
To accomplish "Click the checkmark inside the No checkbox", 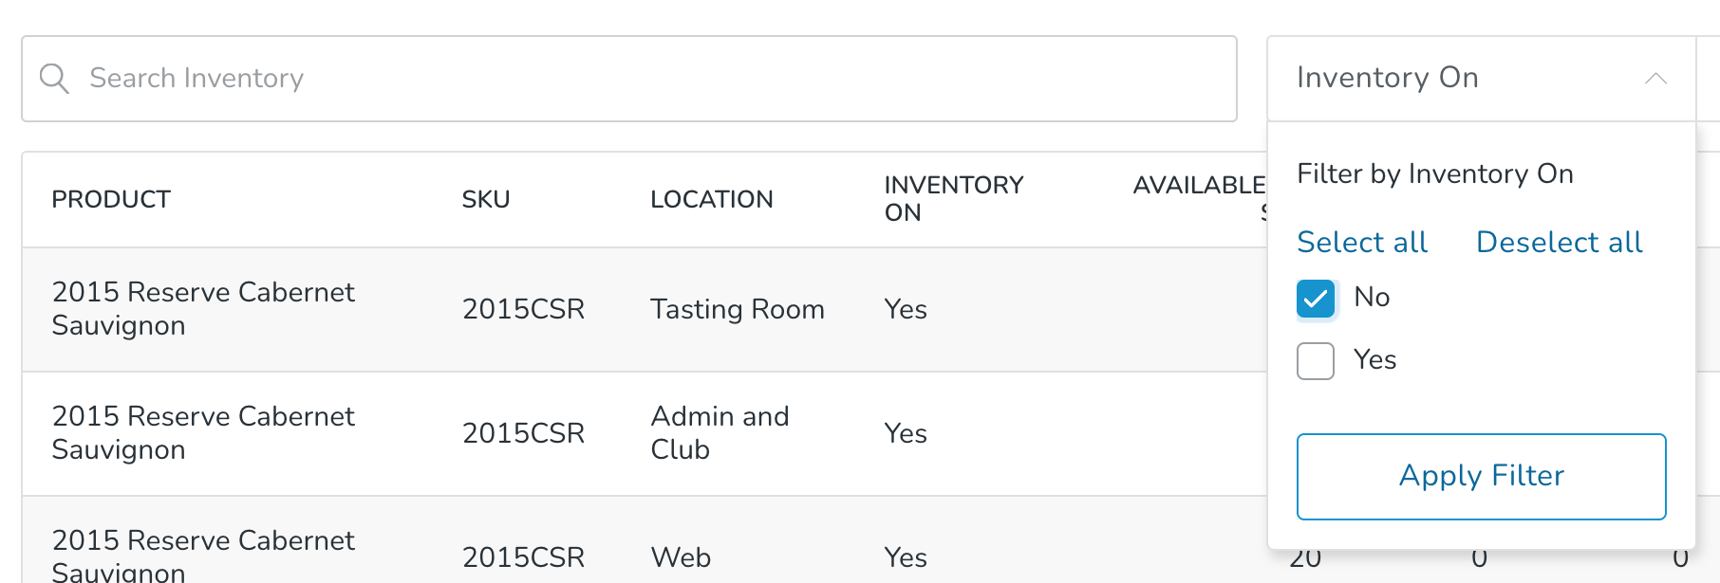I will coord(1315,298).
